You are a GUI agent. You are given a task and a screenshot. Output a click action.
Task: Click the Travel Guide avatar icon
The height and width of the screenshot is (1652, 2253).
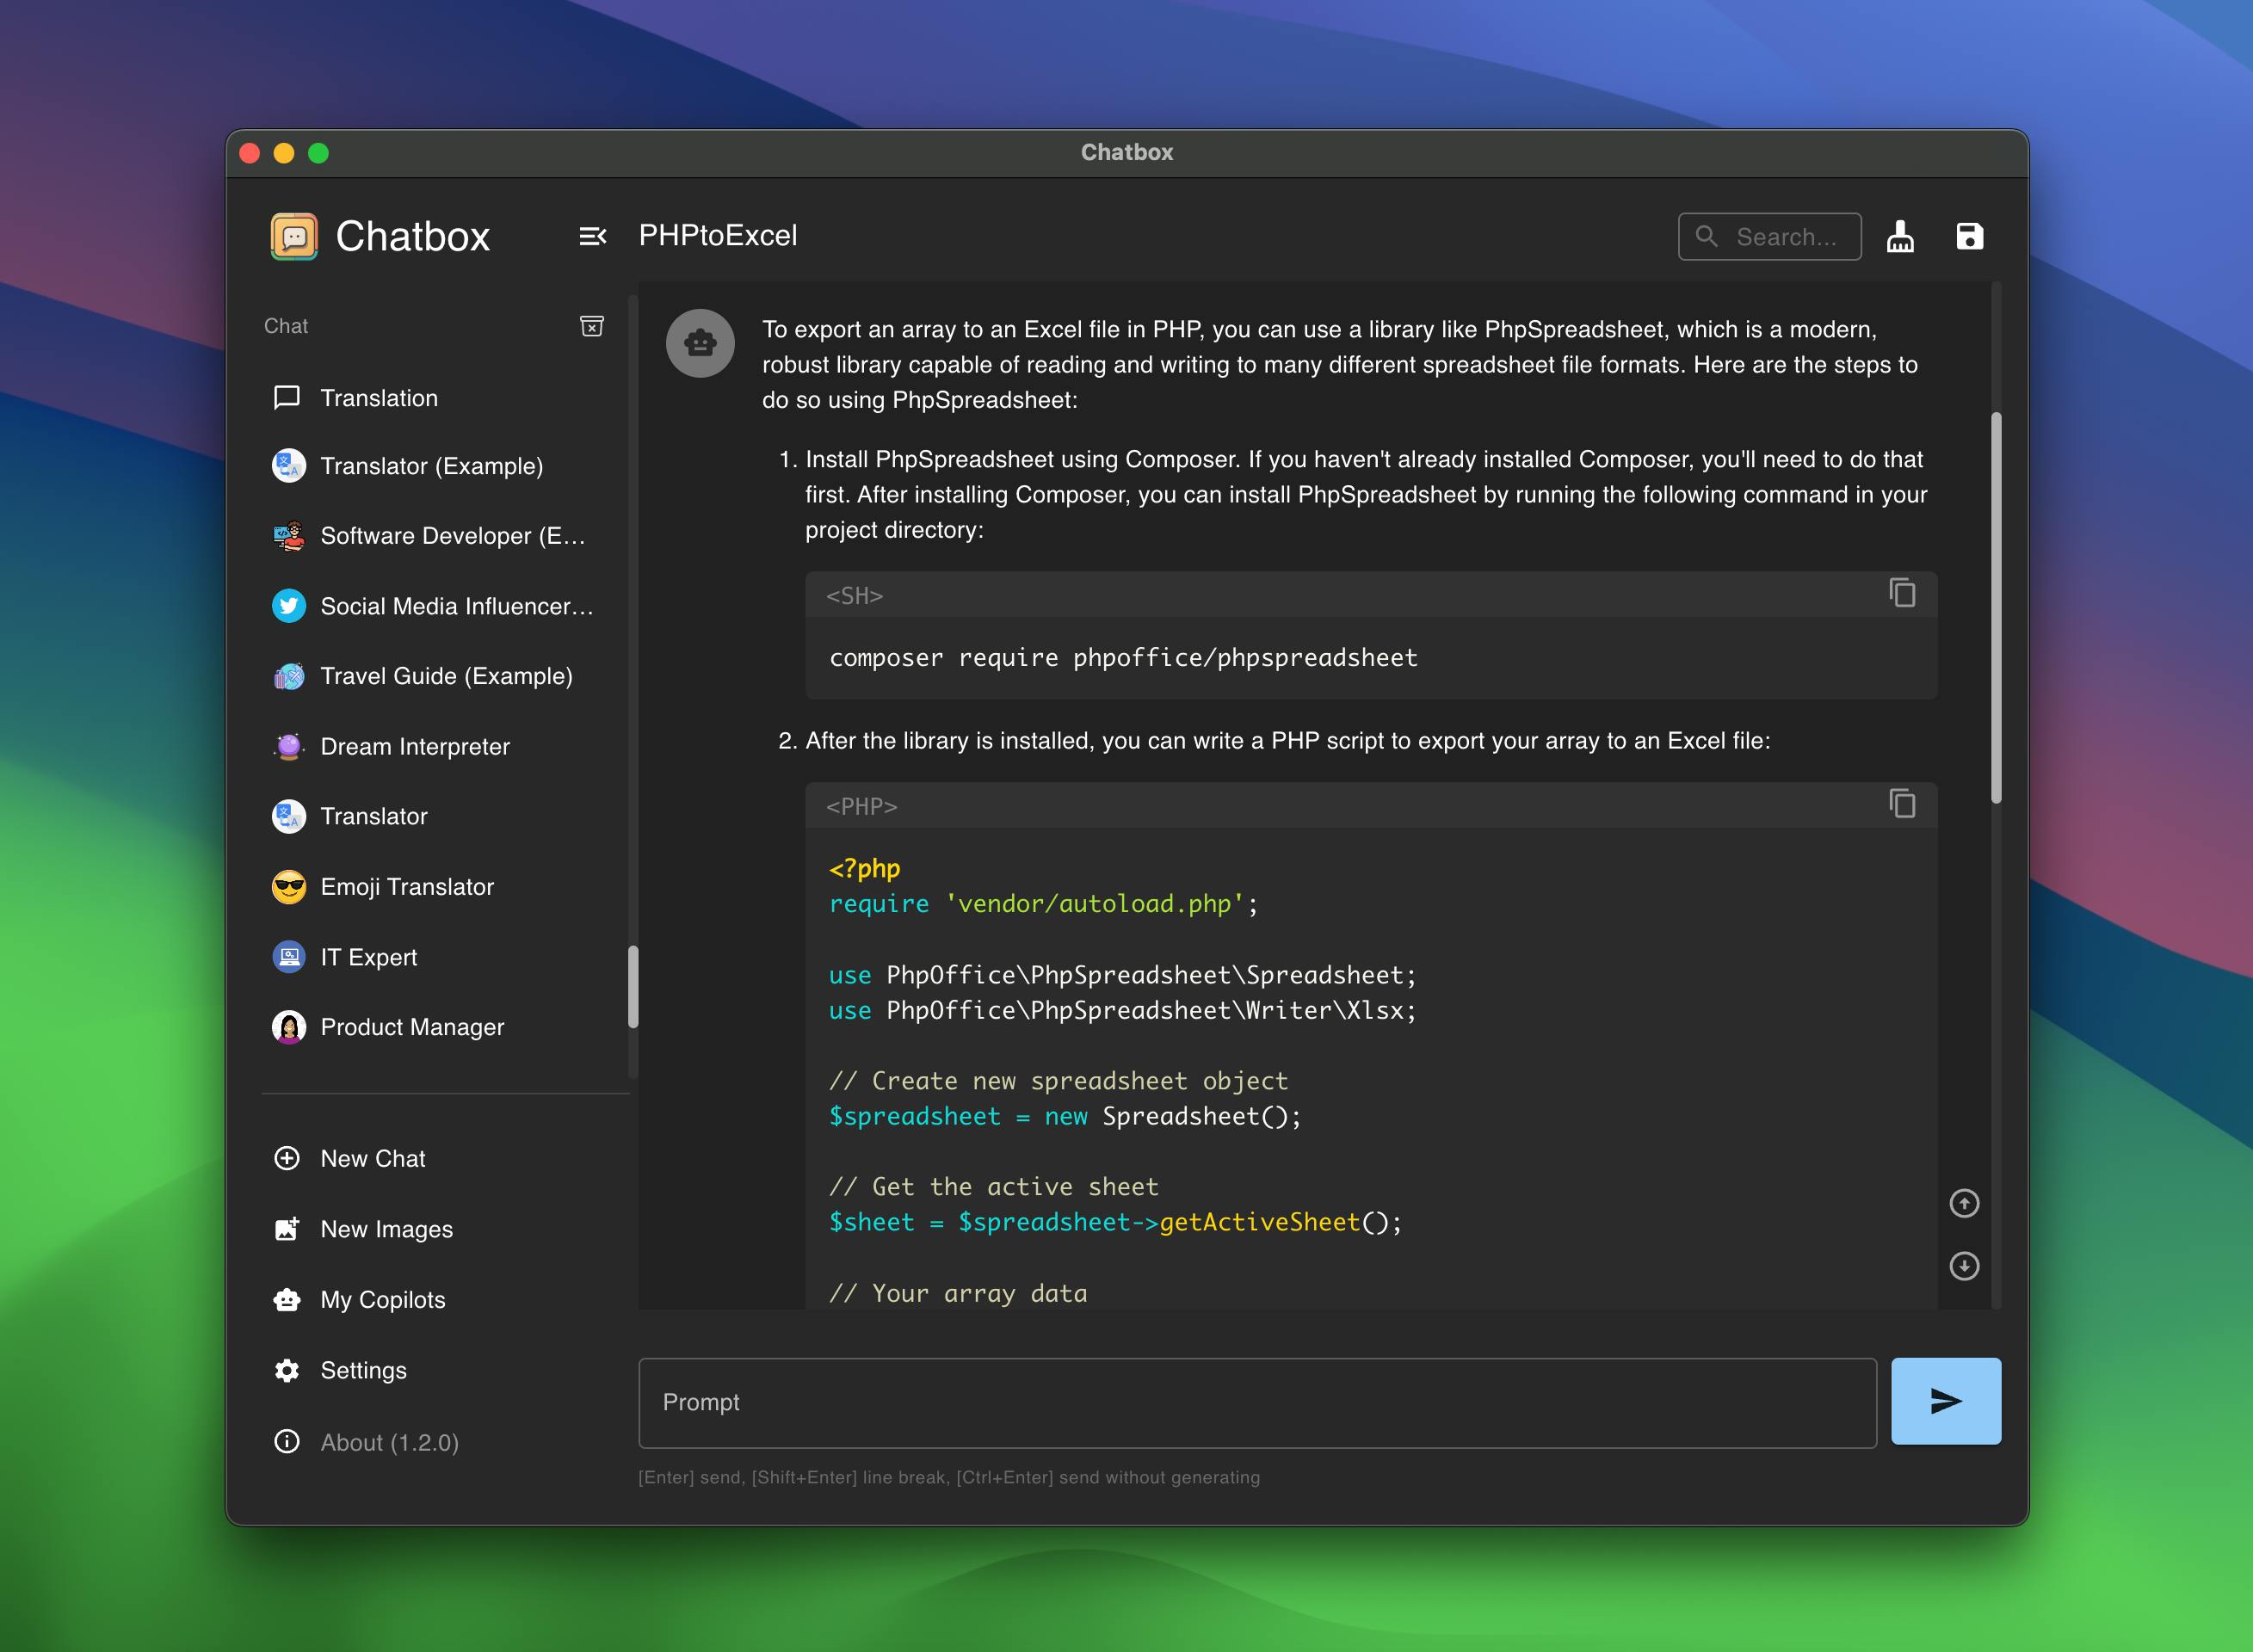289,676
